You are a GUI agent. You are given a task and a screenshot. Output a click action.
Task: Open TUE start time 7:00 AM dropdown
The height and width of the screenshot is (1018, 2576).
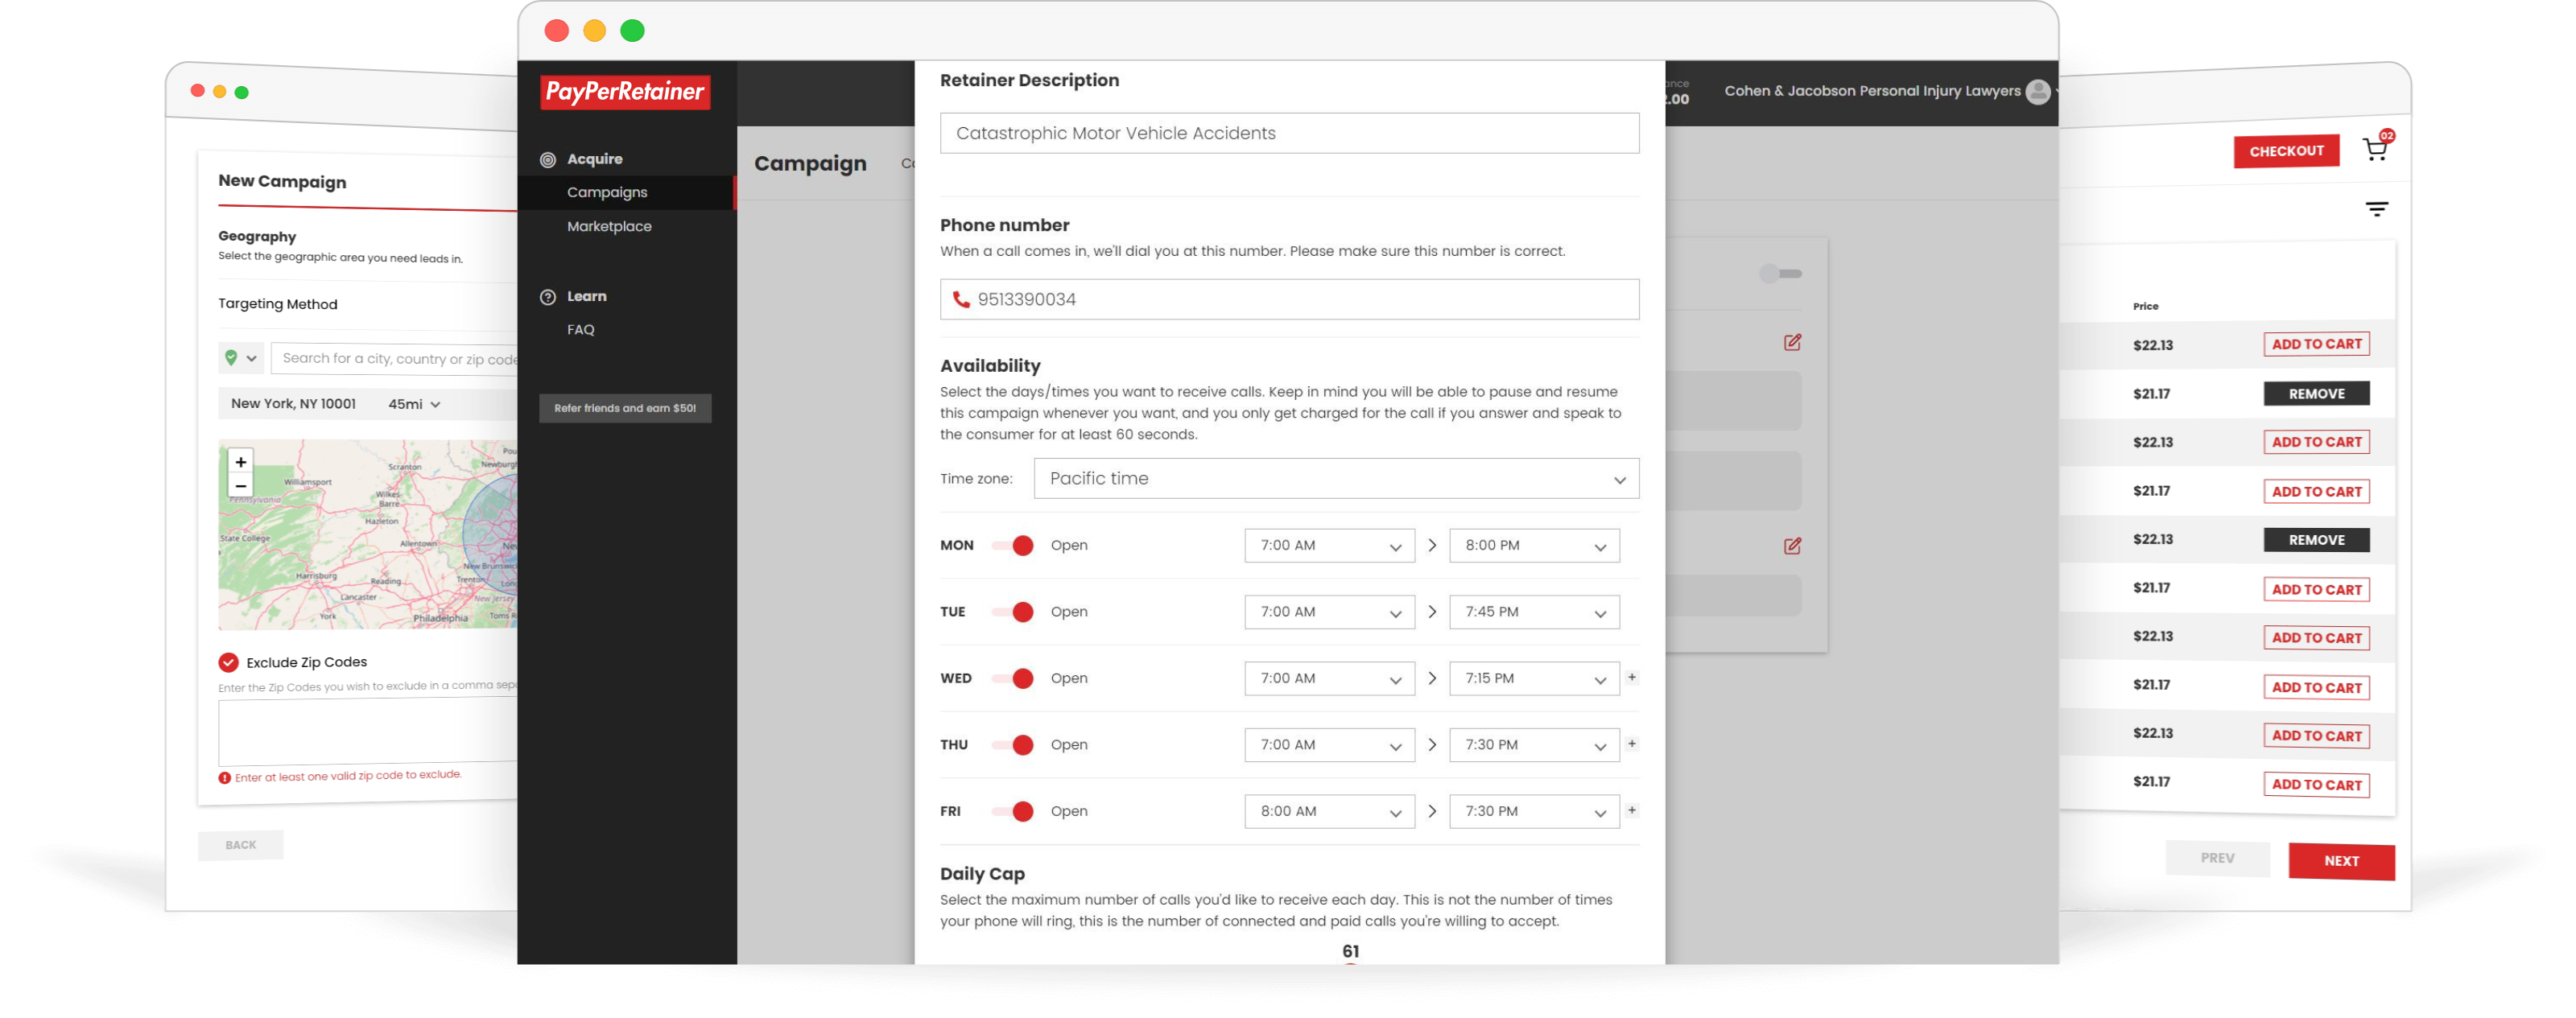1329,612
